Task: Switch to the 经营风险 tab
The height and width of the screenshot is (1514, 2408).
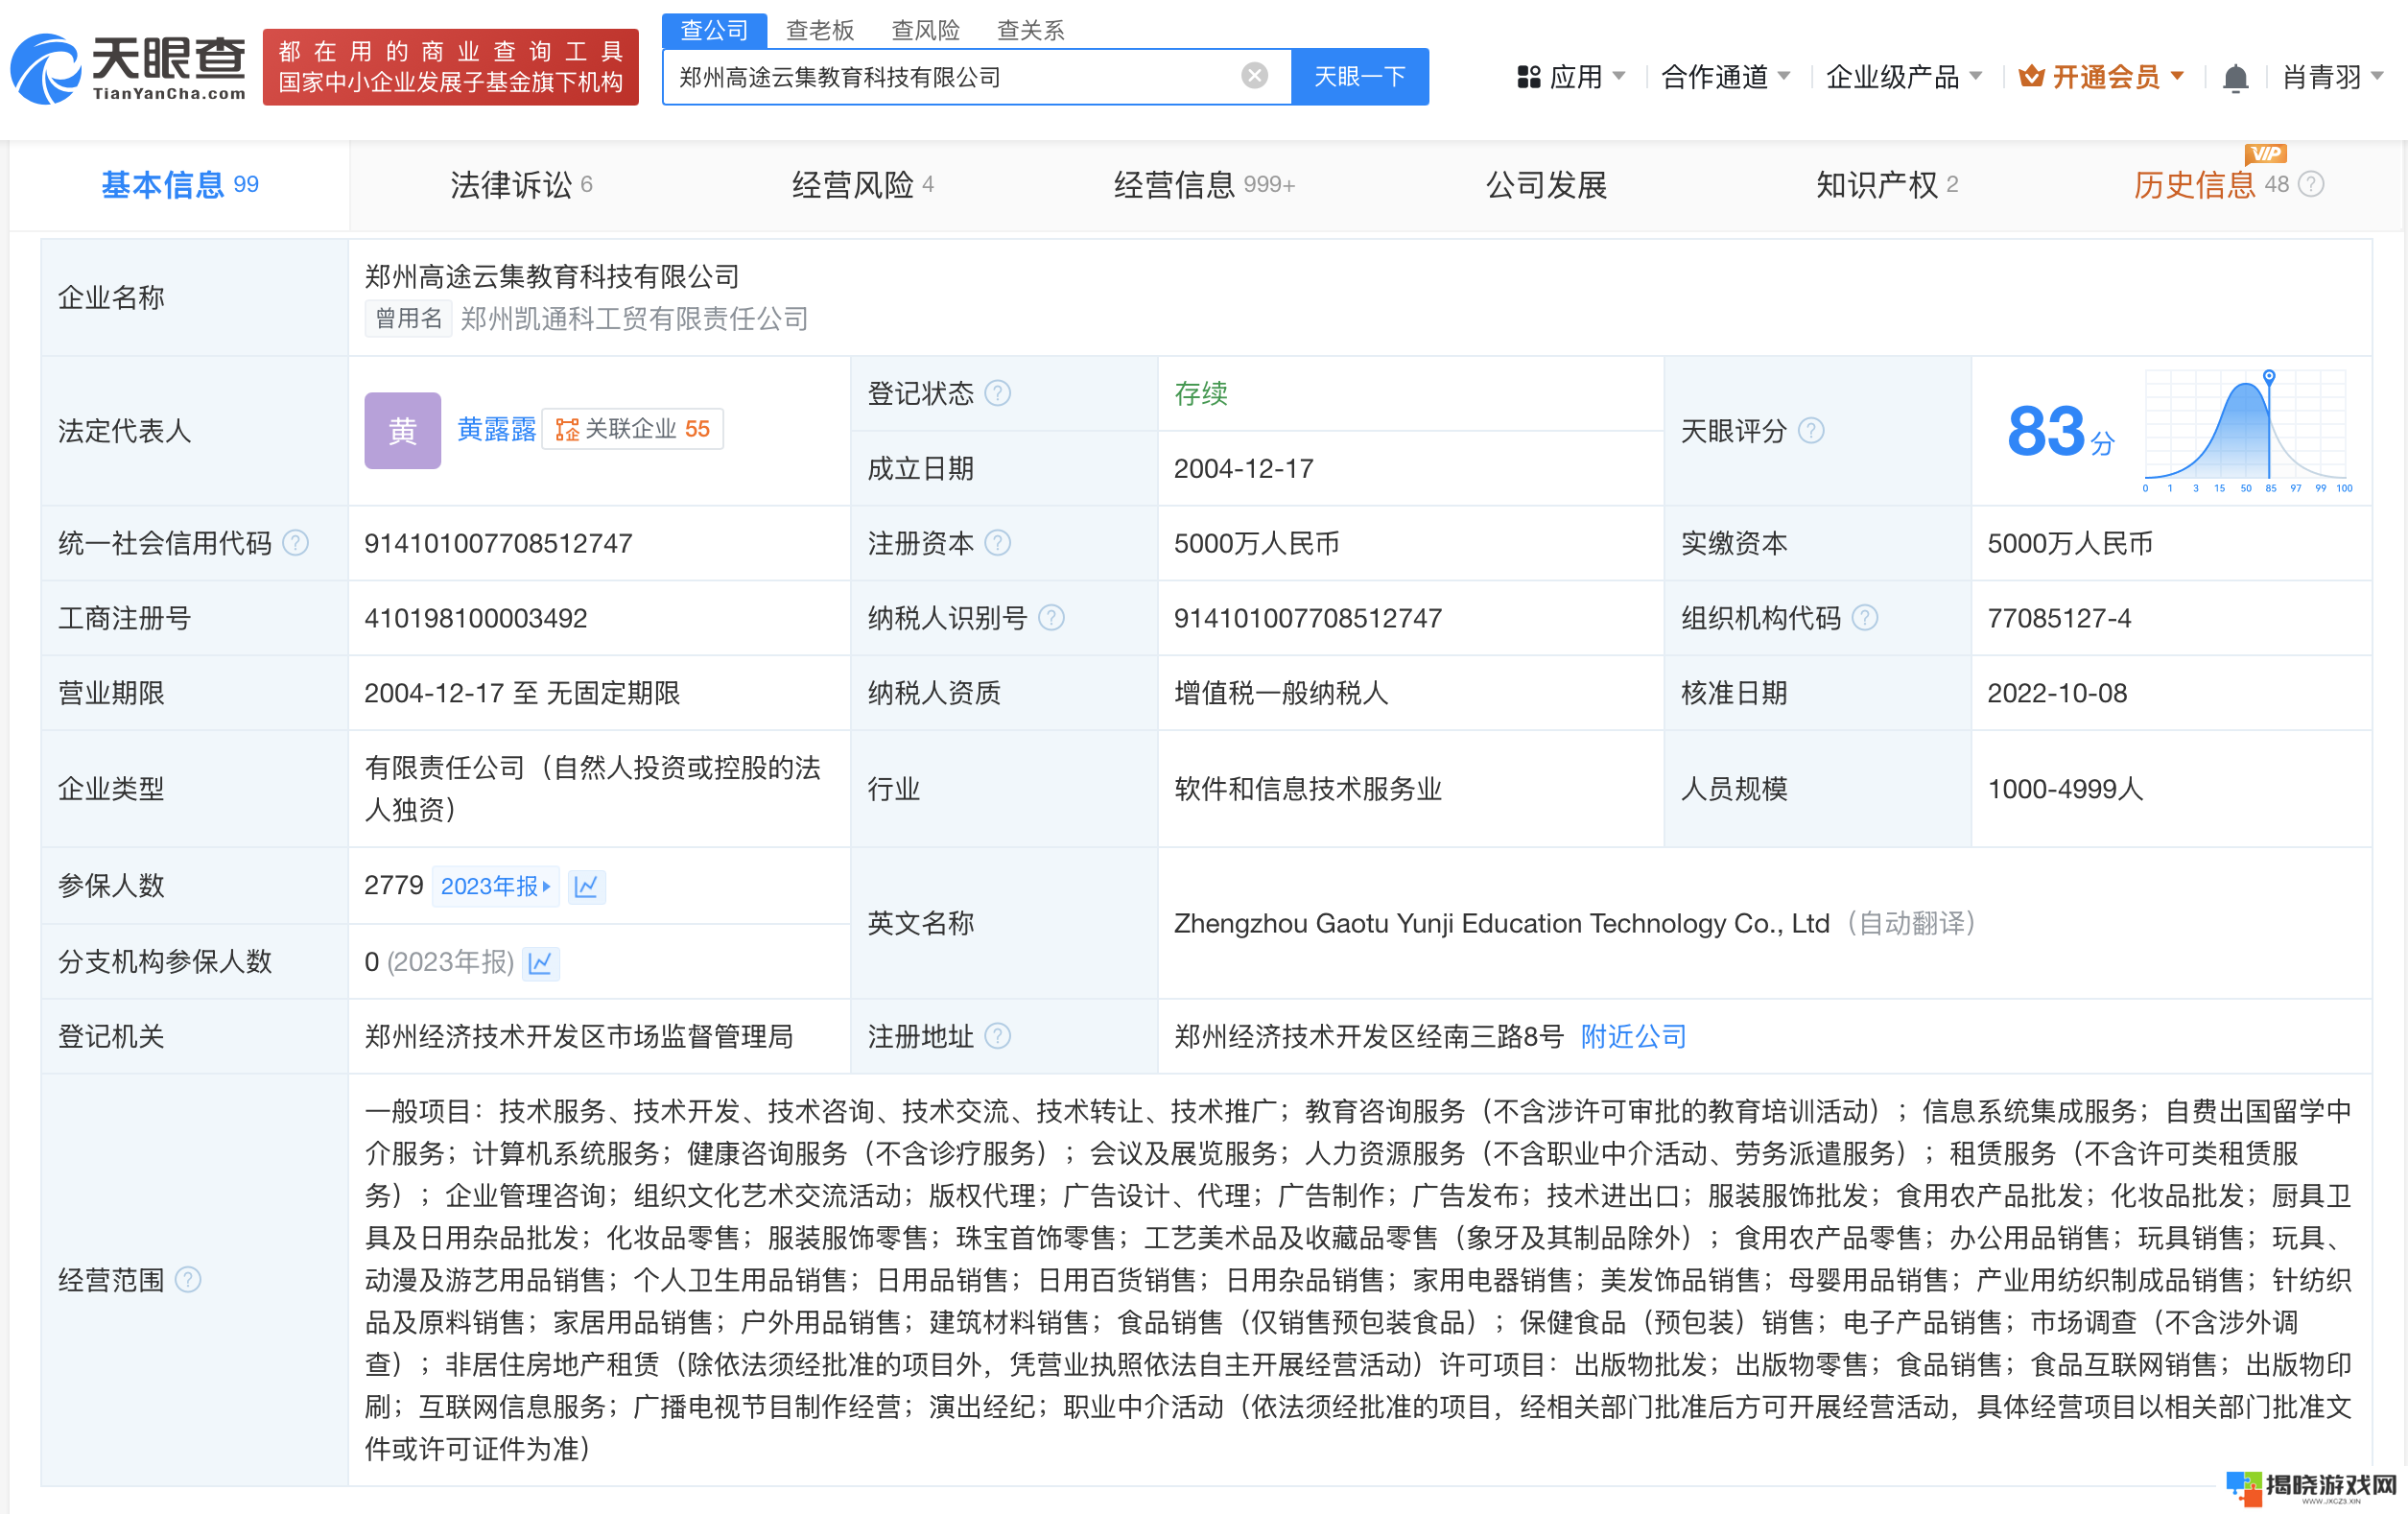Action: tap(863, 185)
